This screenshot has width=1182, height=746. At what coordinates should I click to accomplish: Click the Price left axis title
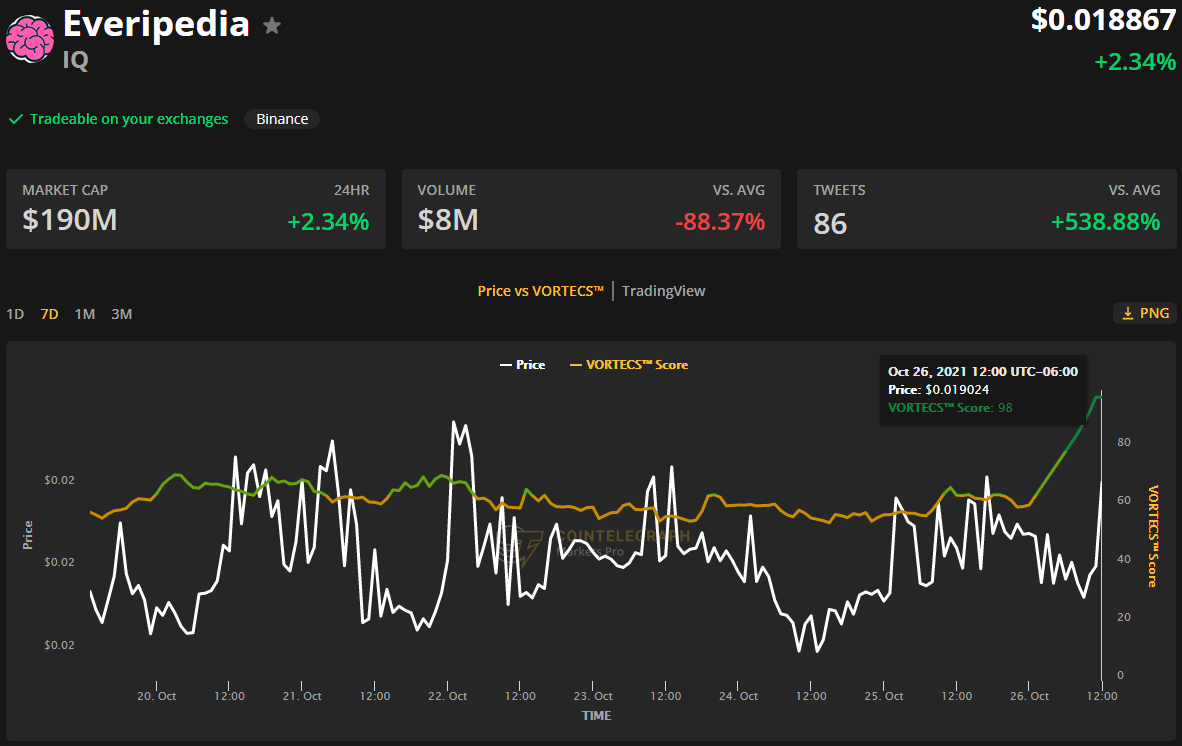point(28,535)
